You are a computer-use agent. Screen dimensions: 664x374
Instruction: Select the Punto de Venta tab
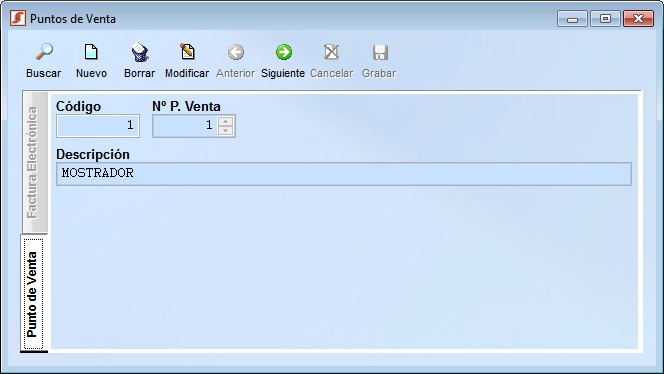[34, 294]
